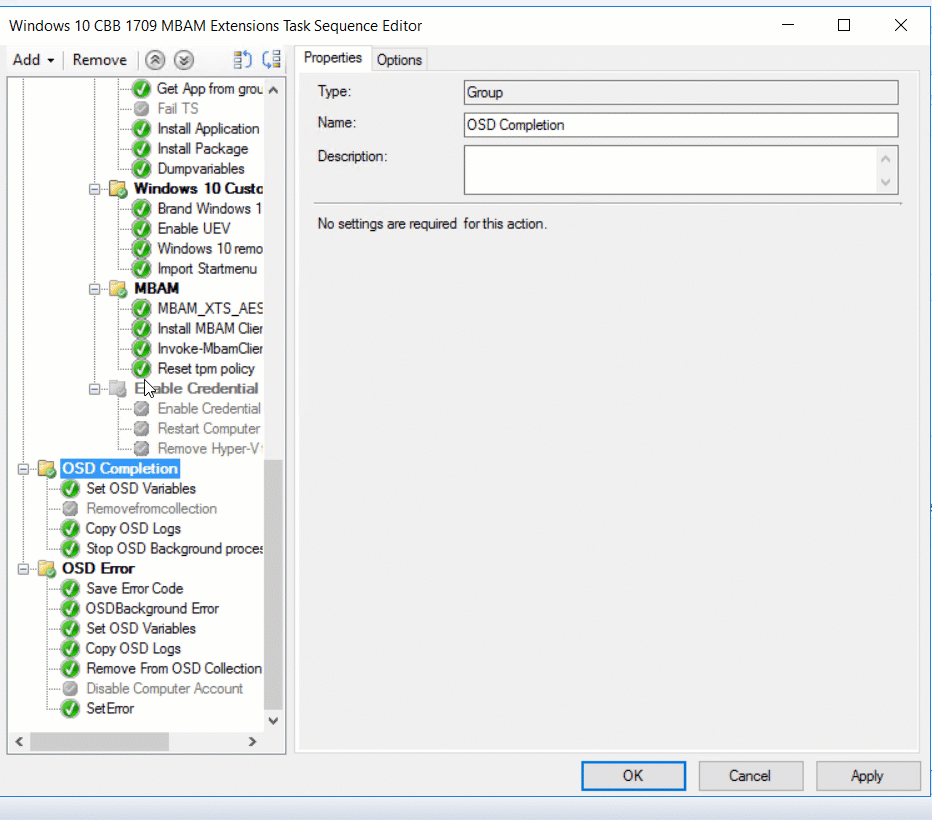
Task: Click the green check beside Stop OSD Background process
Action: 69,548
